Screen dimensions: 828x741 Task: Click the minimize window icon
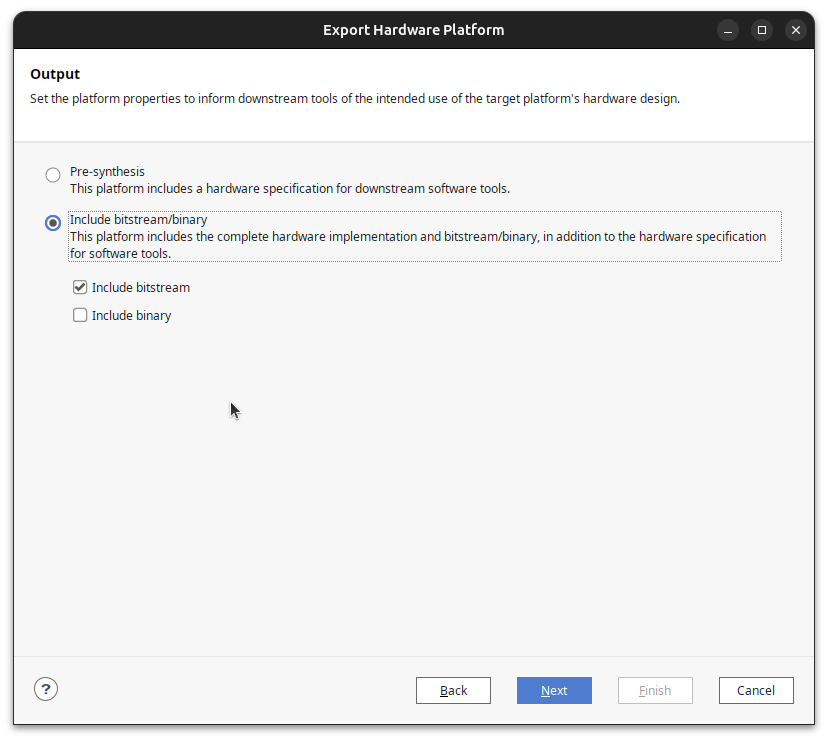[x=727, y=30]
